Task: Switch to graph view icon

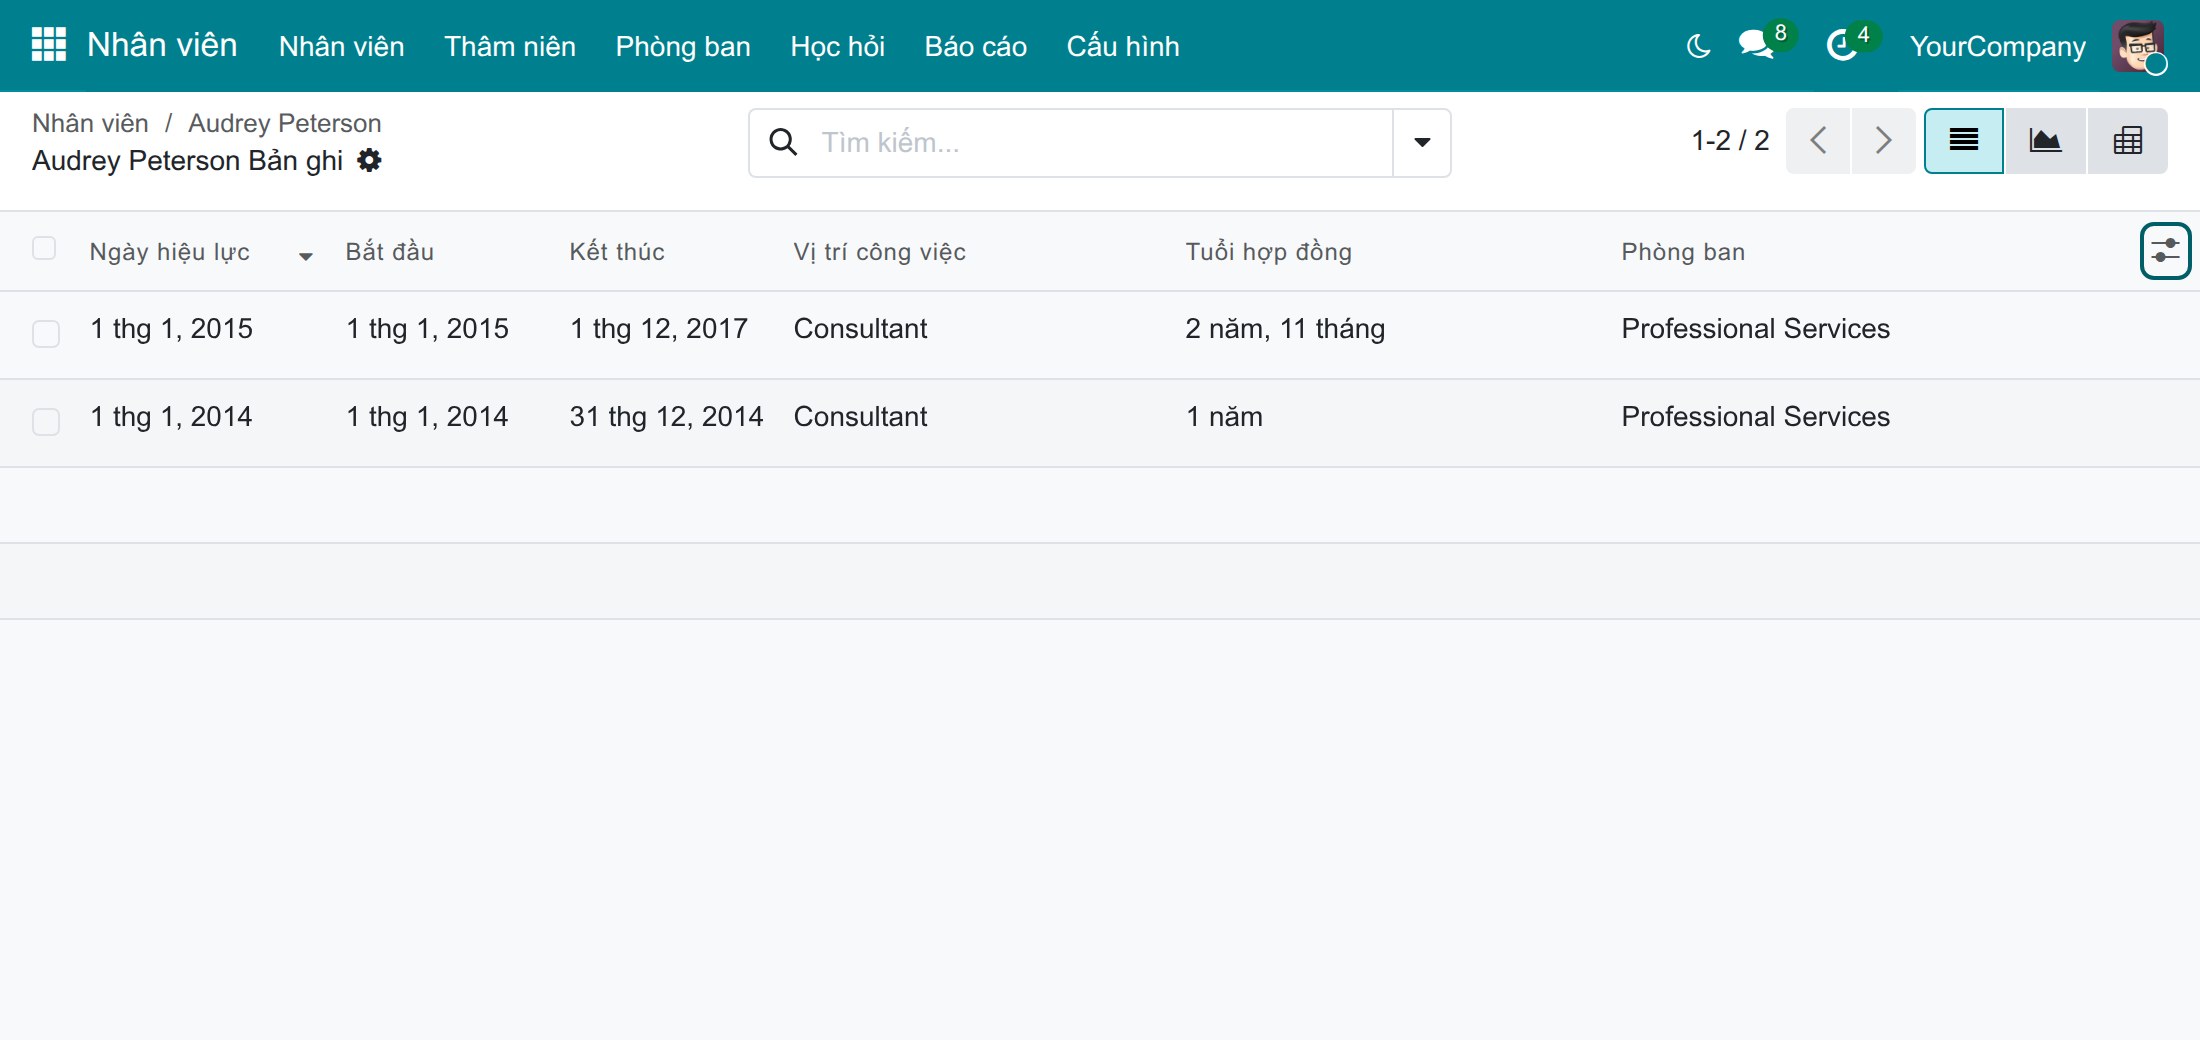Action: tap(2045, 141)
